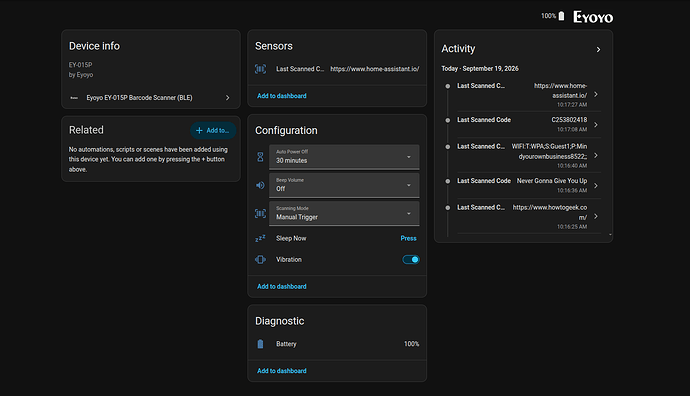
Task: Click timeline dot for 10:16:40 AM entry
Action: [x=448, y=147]
